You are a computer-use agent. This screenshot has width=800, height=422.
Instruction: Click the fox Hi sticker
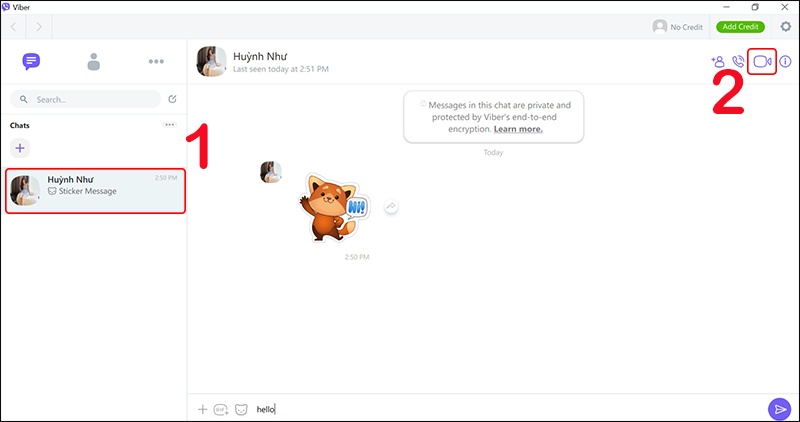tap(333, 207)
